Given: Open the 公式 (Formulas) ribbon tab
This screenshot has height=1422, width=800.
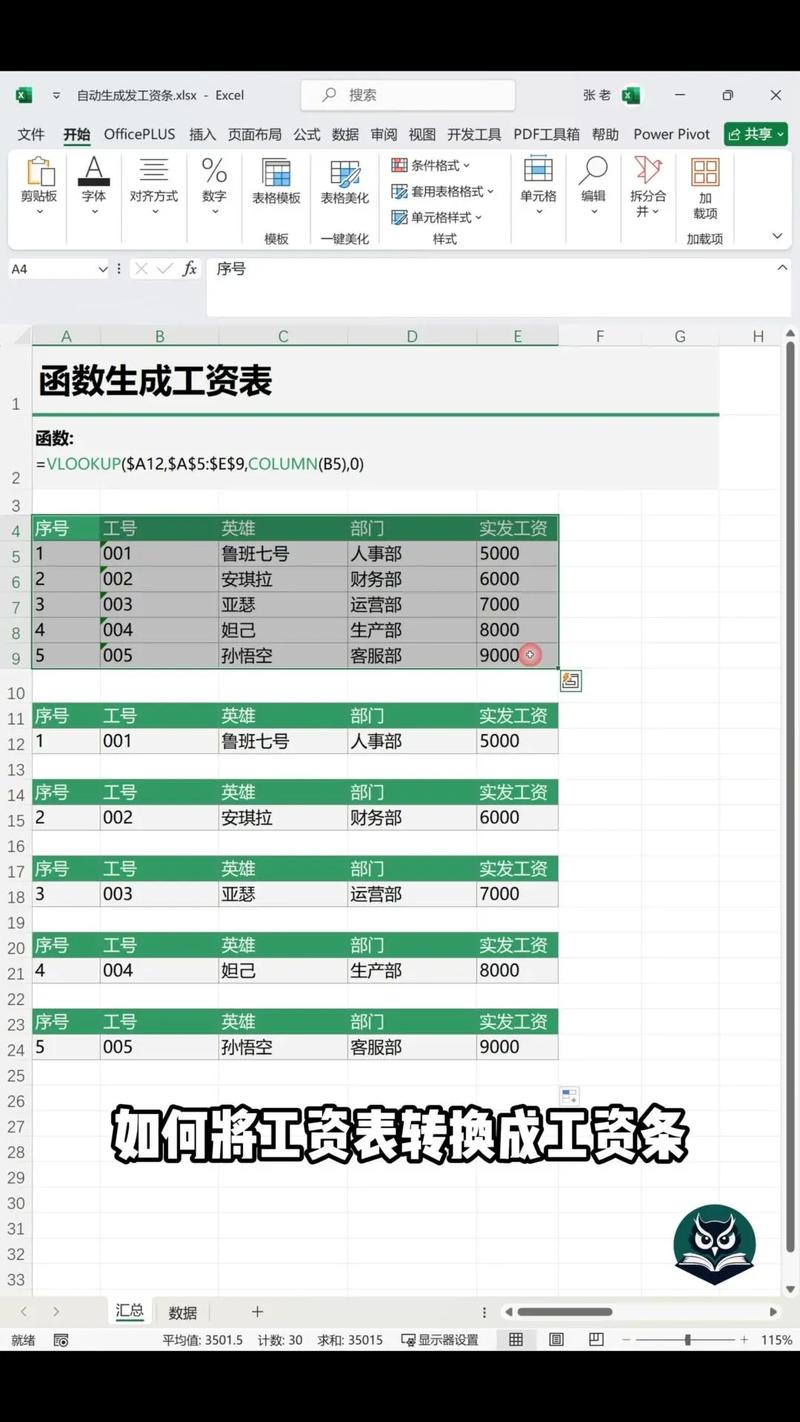Looking at the screenshot, I should point(306,133).
